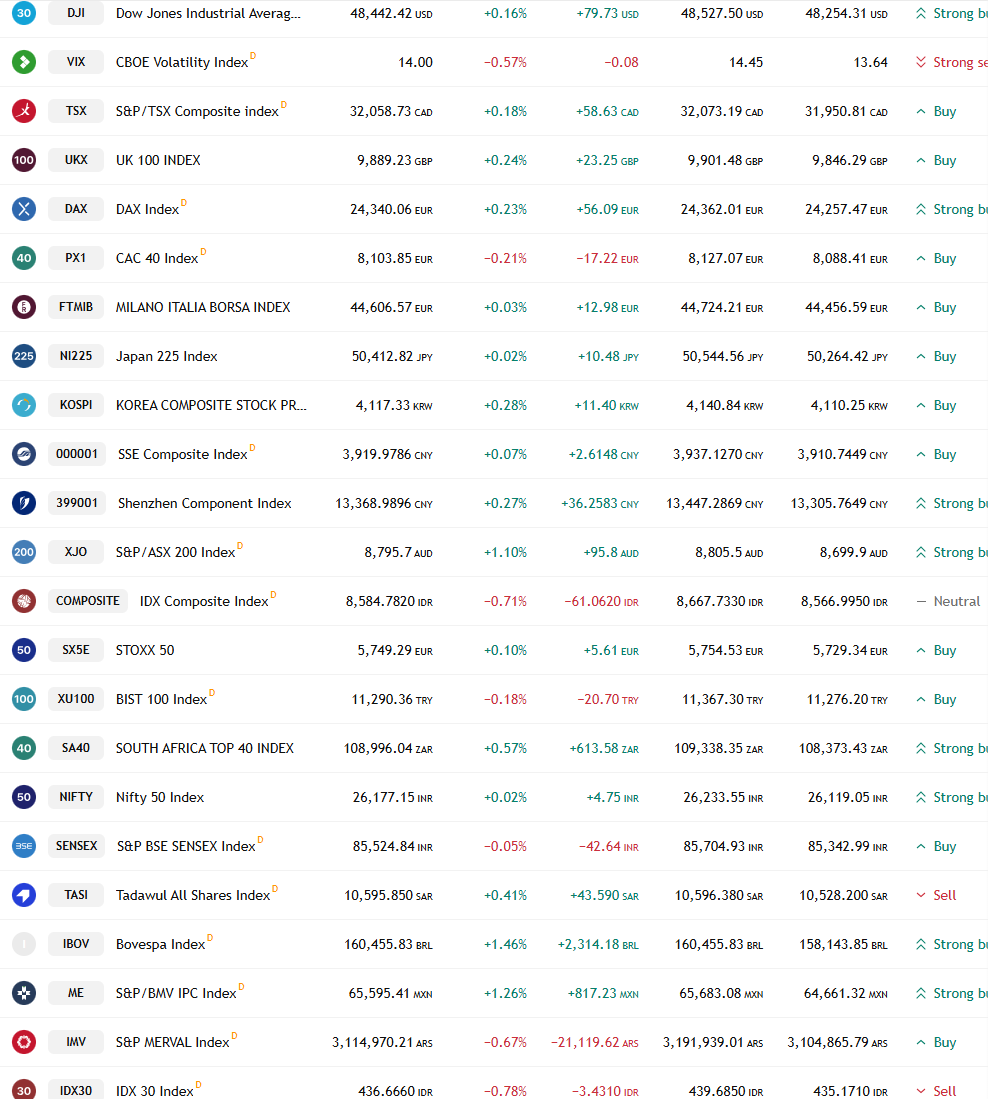988x1099 pixels.
Task: Open the Nifty 50 Index link
Action: 160,798
